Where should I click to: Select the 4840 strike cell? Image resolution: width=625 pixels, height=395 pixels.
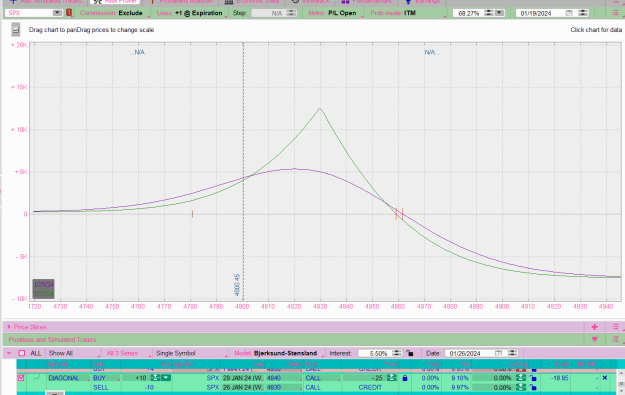coord(283,378)
